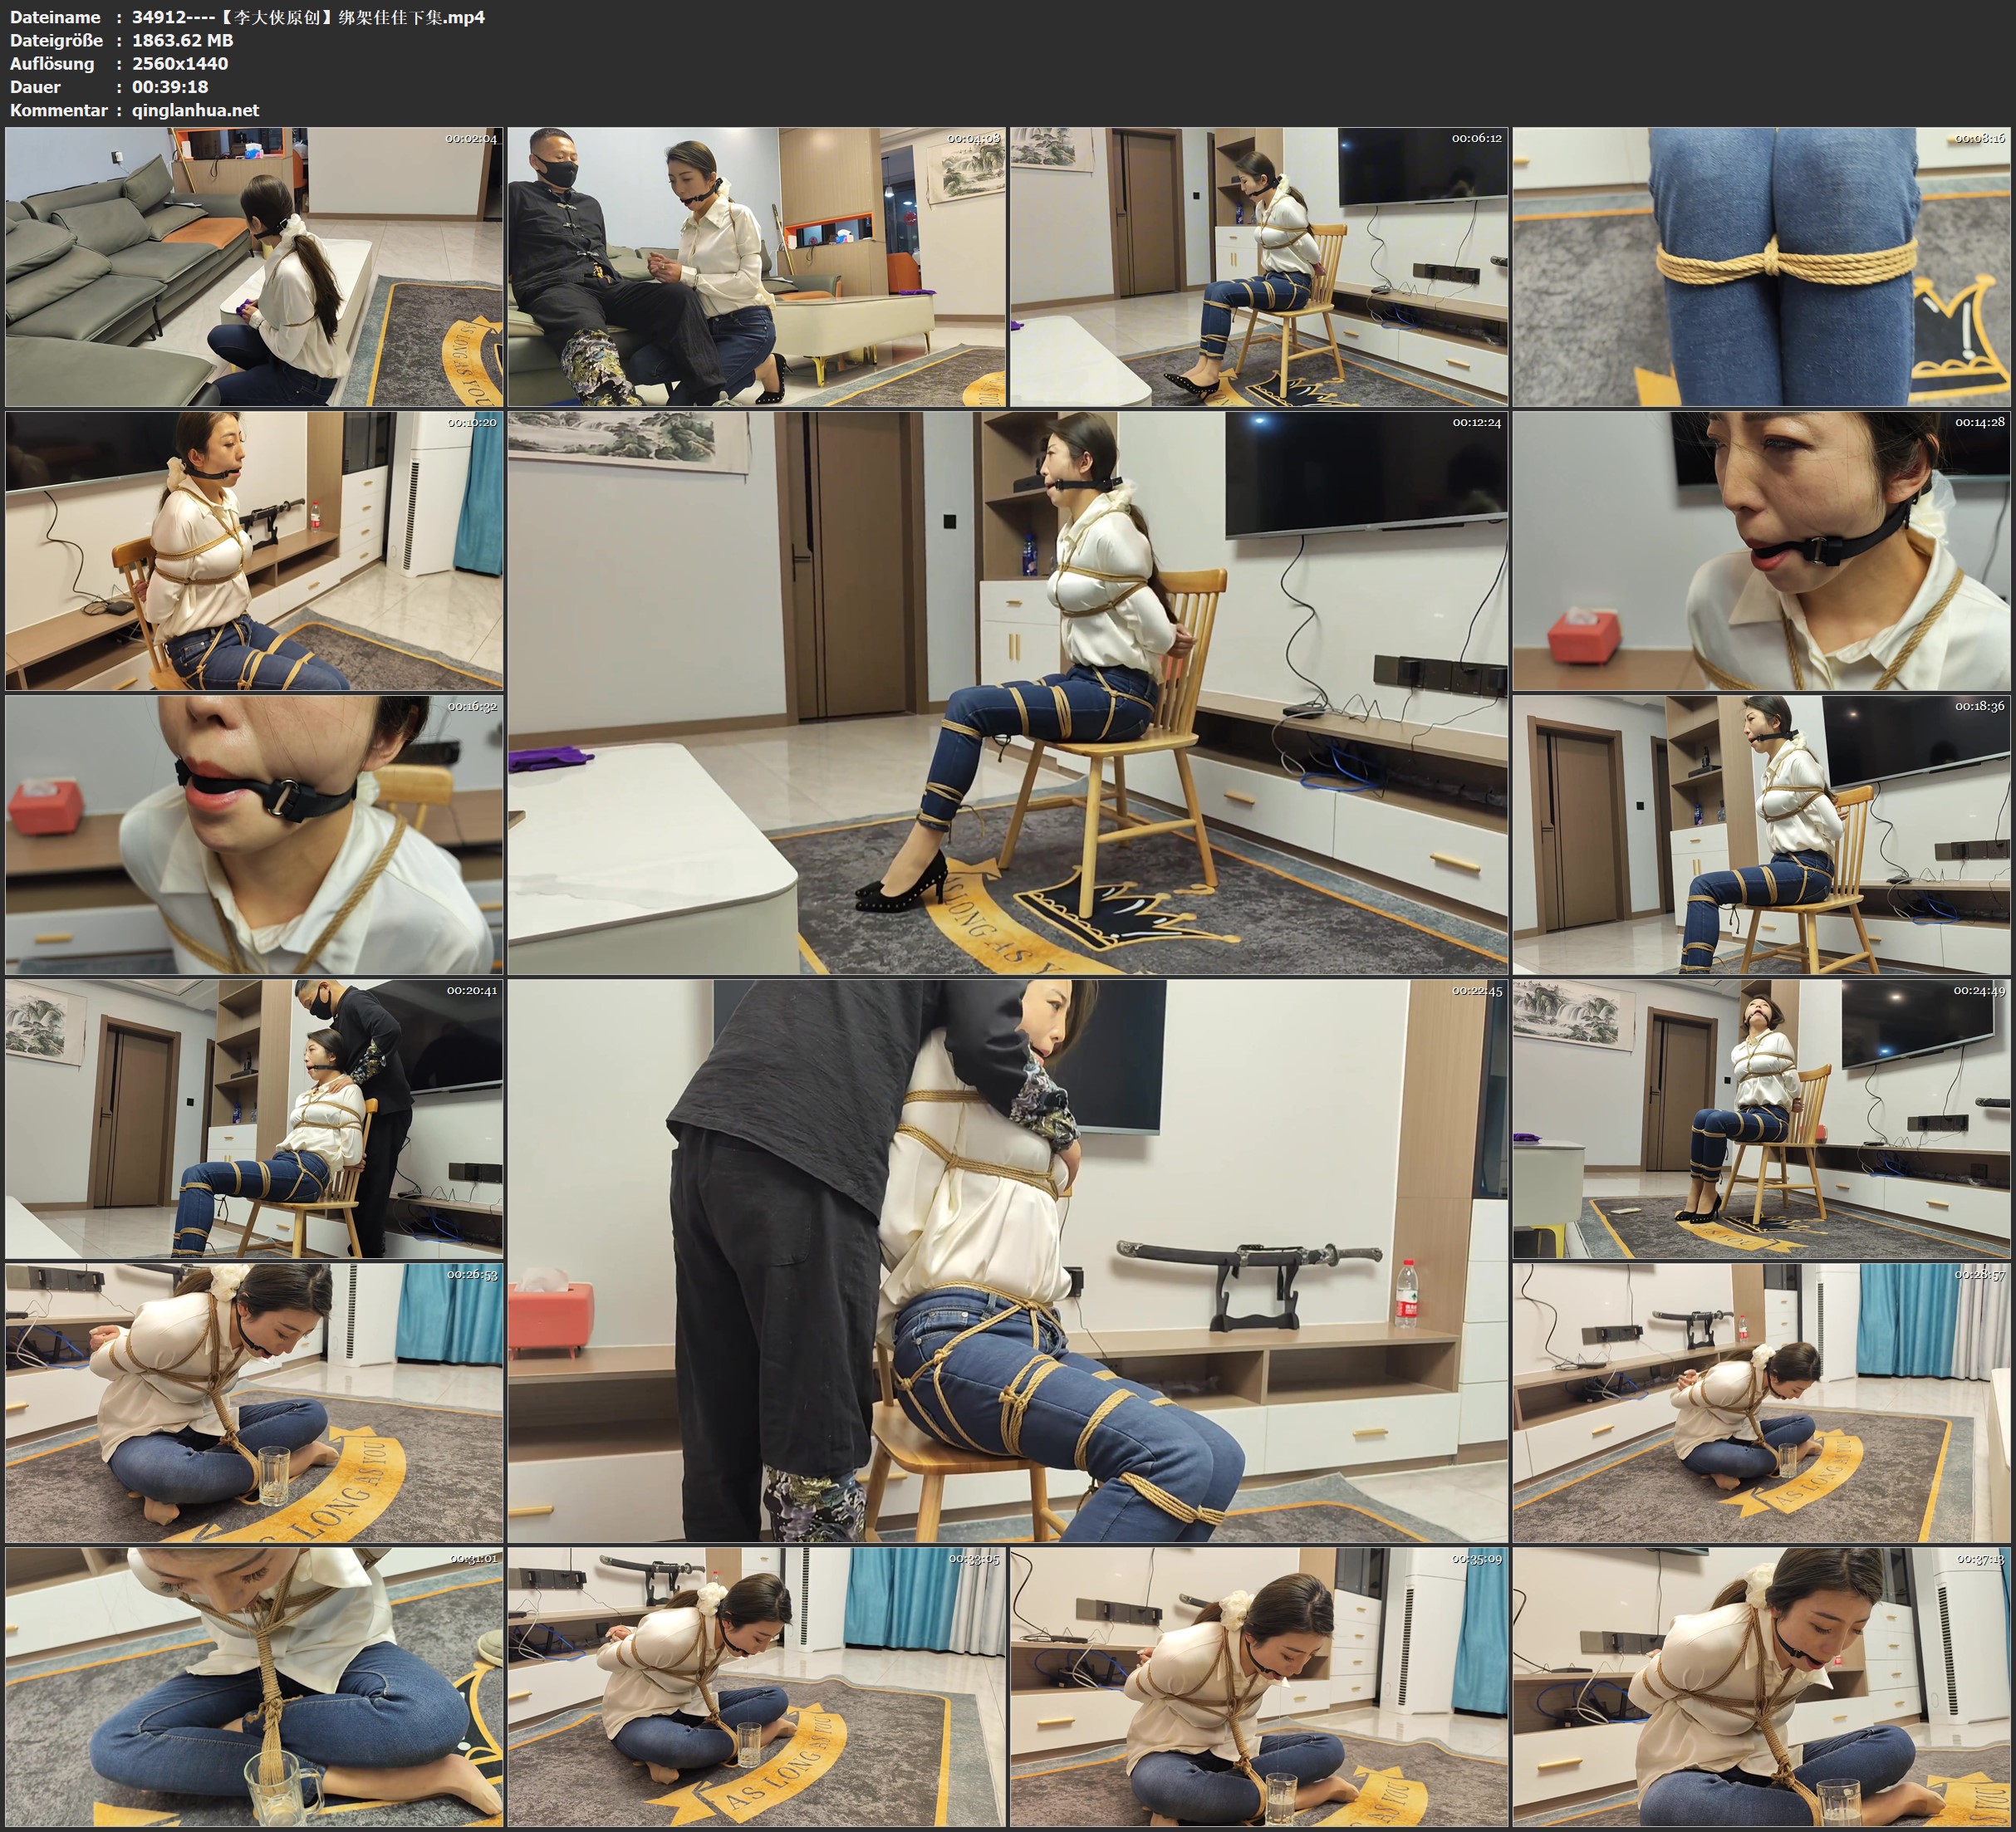This screenshot has height=1832, width=2016.
Task: Click the qinglanhua.net comment text
Action: point(195,110)
